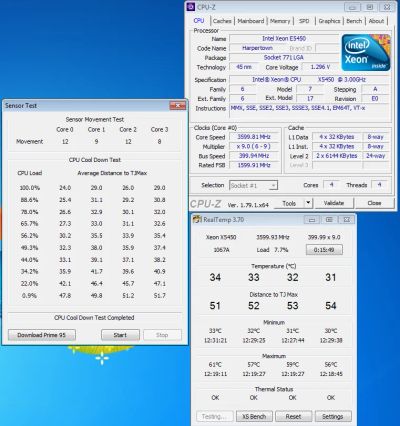
Task: Click the Intel Xeon E5450 name field
Action: pos(284,39)
